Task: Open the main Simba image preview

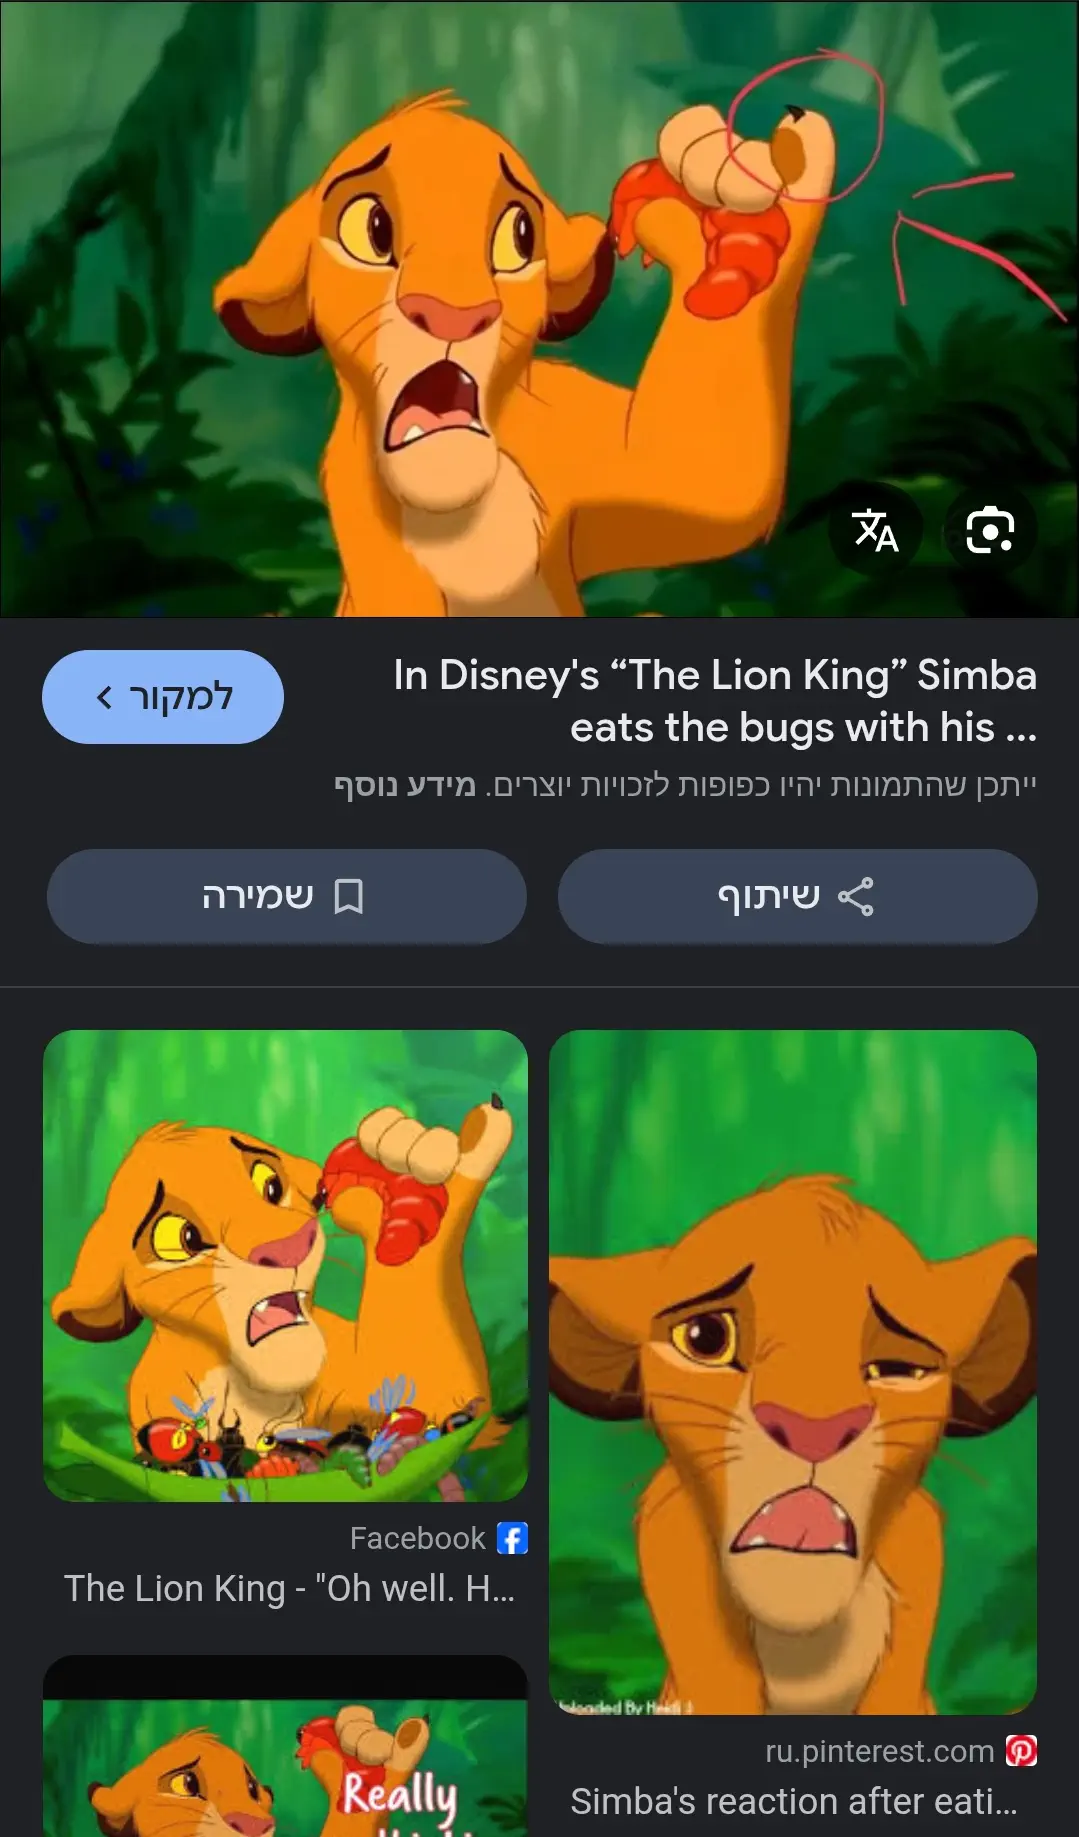Action: [539, 309]
